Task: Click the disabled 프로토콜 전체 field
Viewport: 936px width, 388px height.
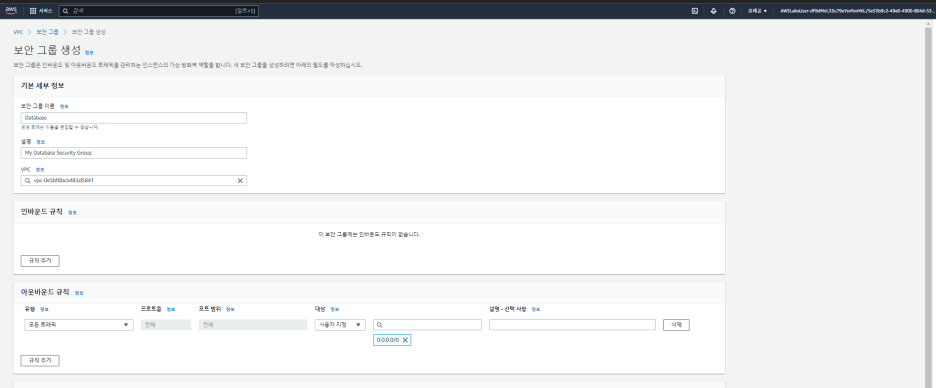Action: [x=166, y=325]
